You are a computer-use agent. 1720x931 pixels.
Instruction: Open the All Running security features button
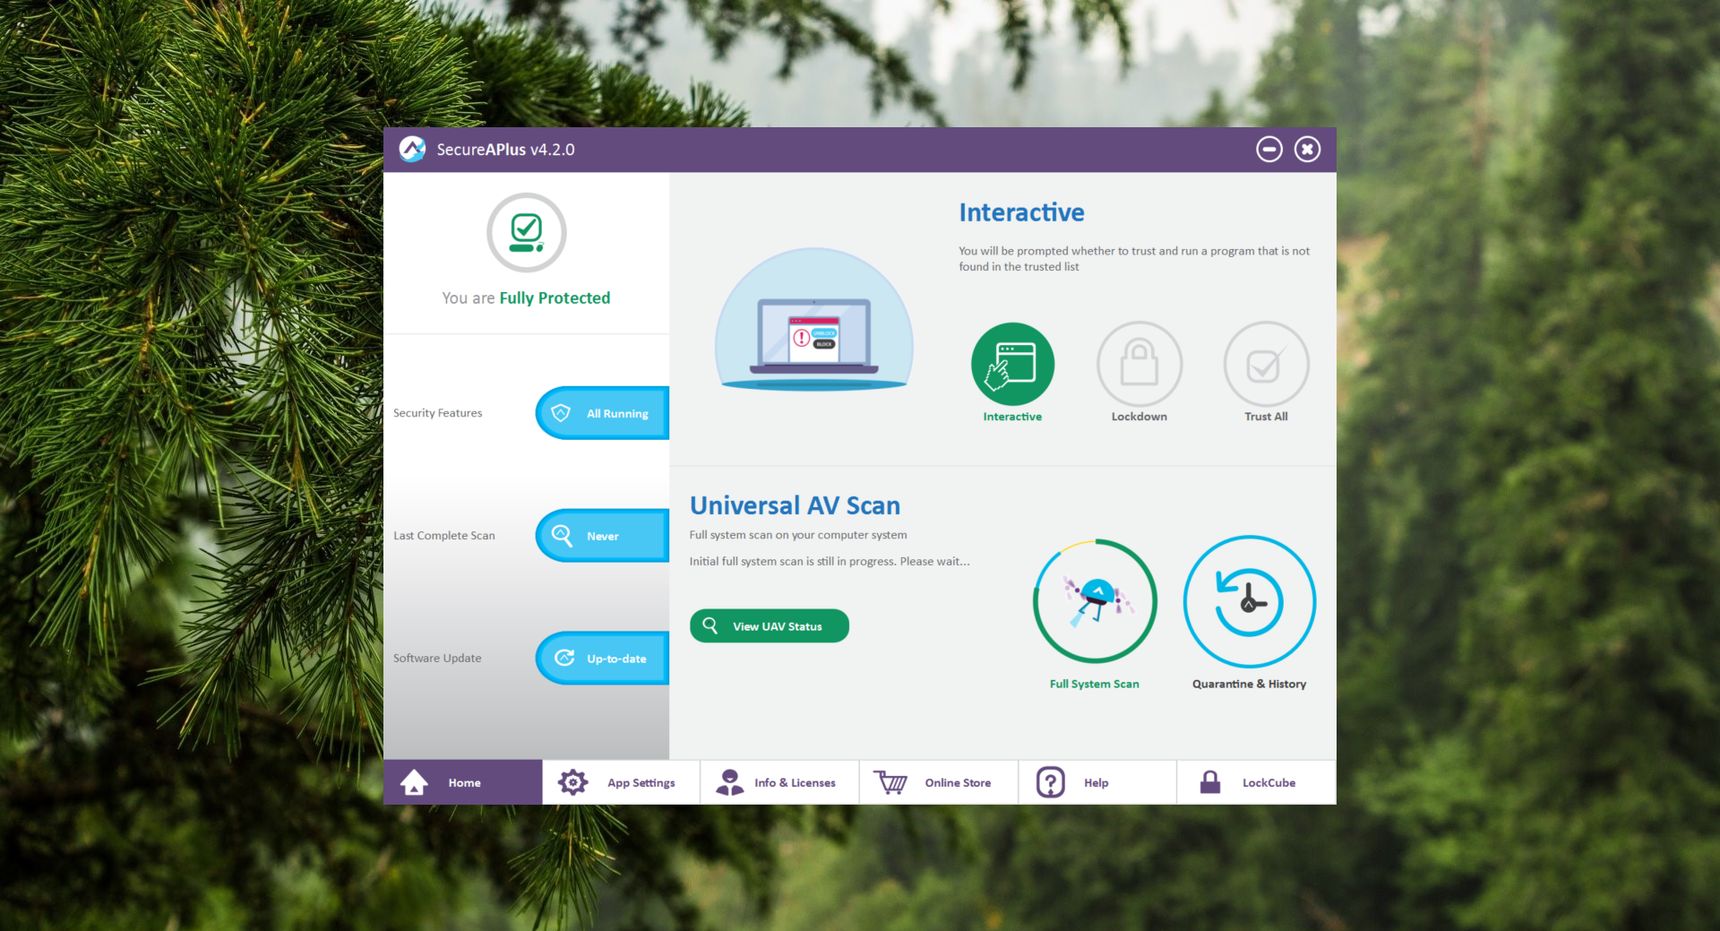coord(602,413)
